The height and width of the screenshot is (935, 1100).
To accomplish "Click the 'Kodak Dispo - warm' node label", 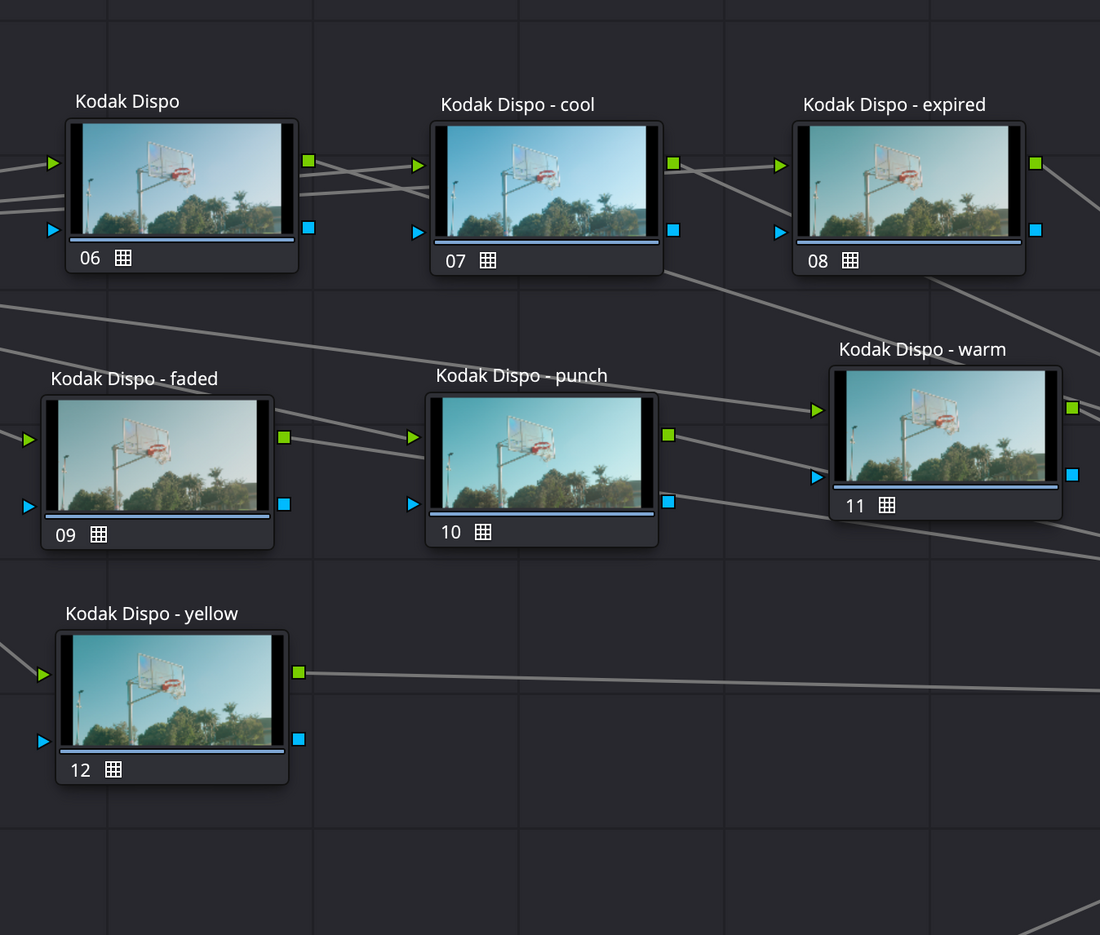I will 923,349.
